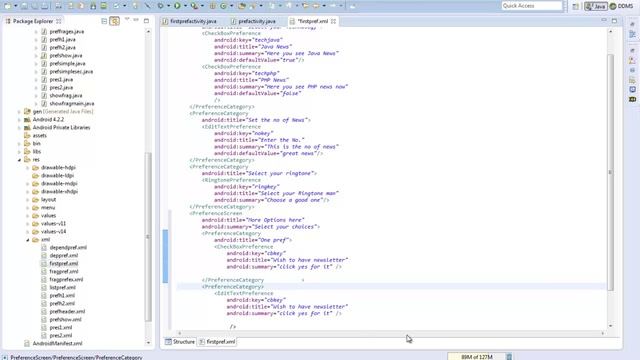Click the Quick Access search field
Screen dimensions: 640x360
coord(532,6)
